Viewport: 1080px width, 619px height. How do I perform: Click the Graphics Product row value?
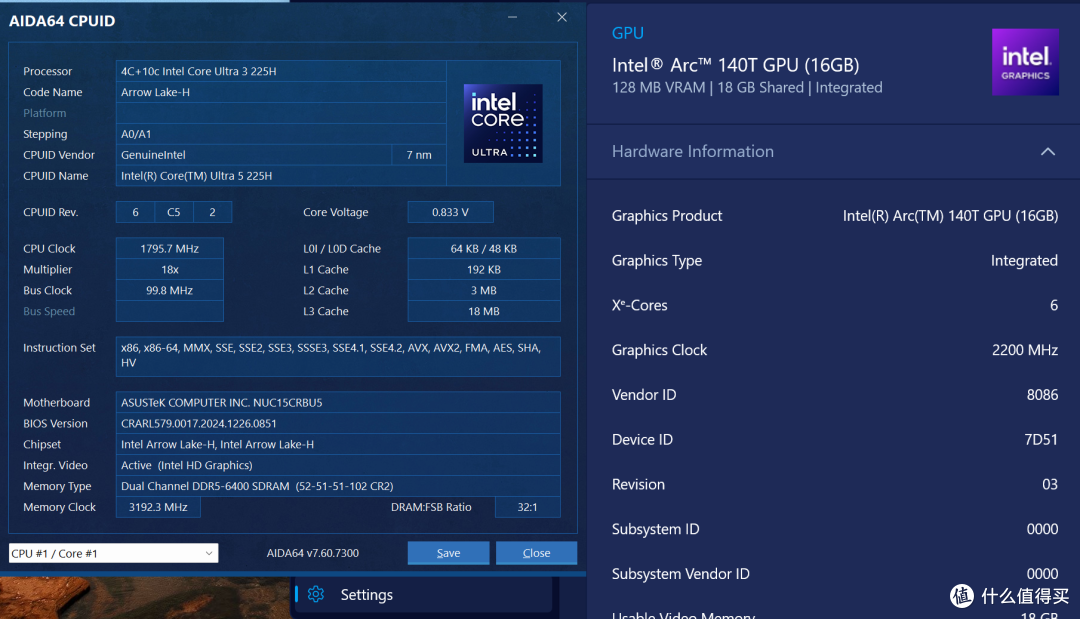(951, 216)
